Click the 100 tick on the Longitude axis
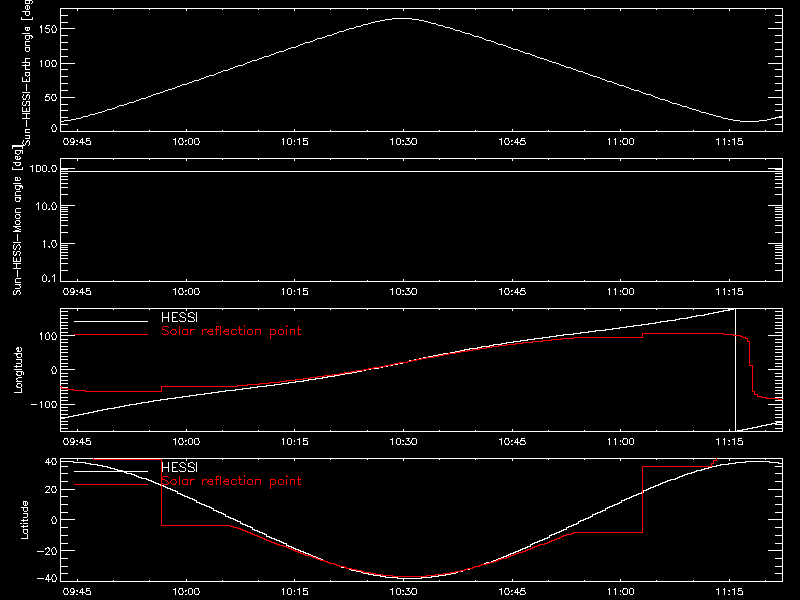This screenshot has width=800, height=600. (x=50, y=336)
